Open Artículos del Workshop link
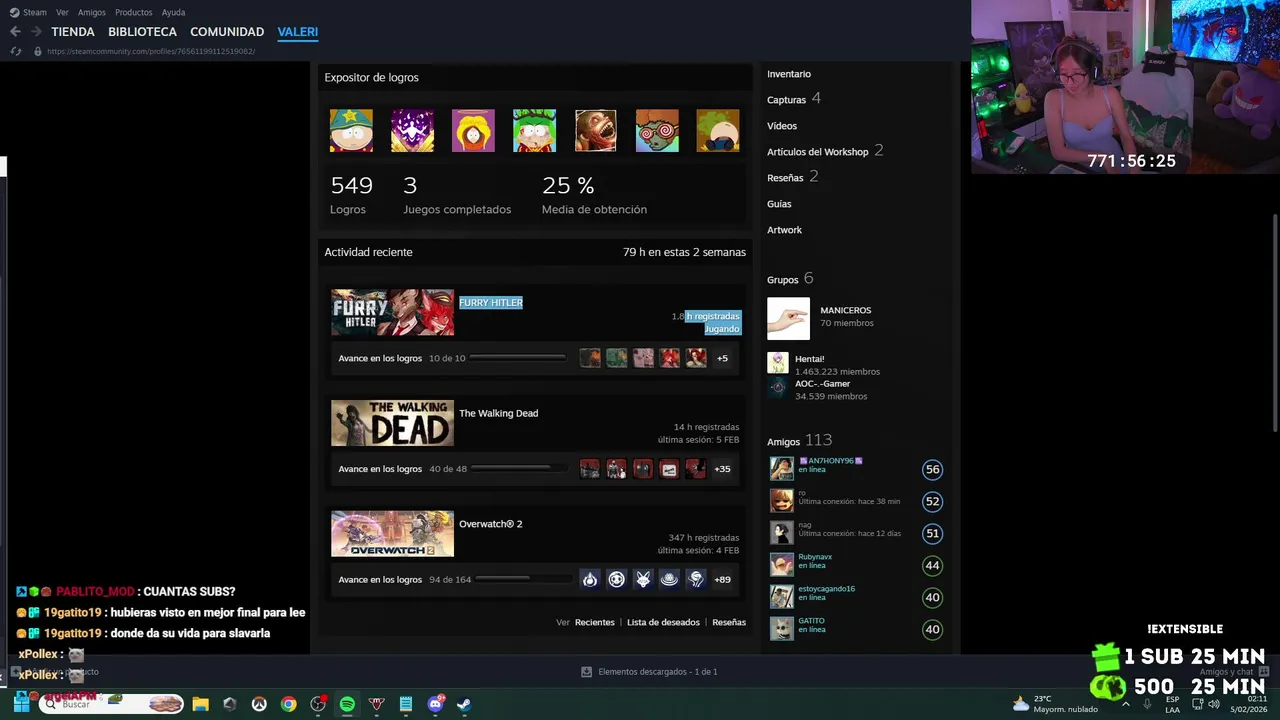This screenshot has height=720, width=1280. tap(817, 152)
